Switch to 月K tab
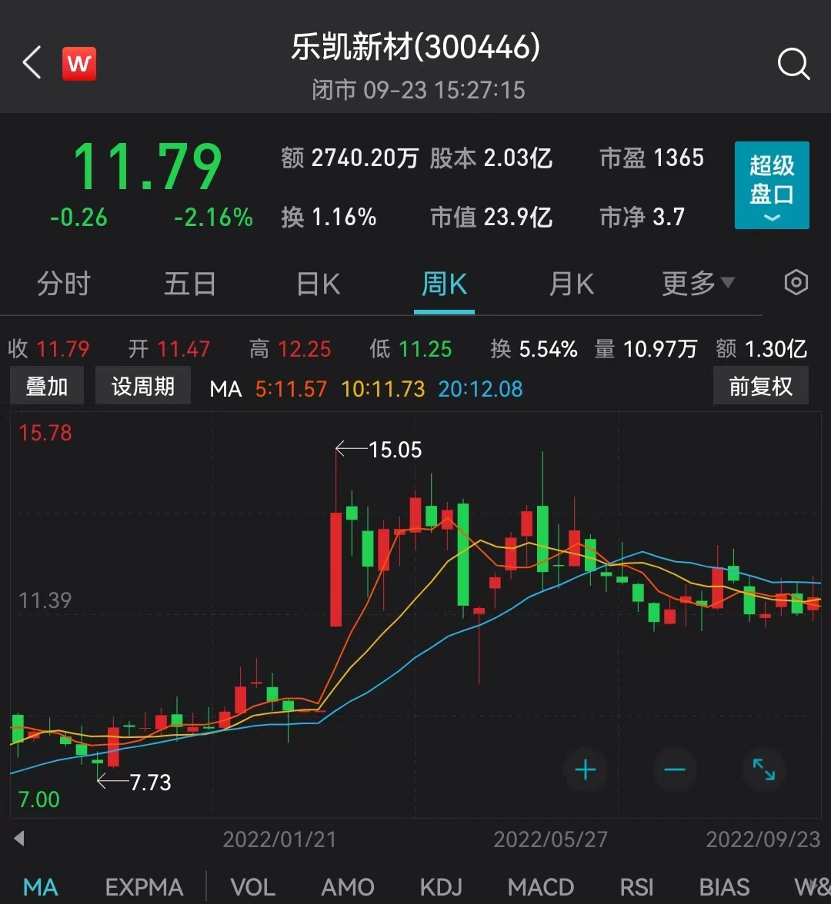Viewport: 832px width, 904px height. [x=571, y=284]
